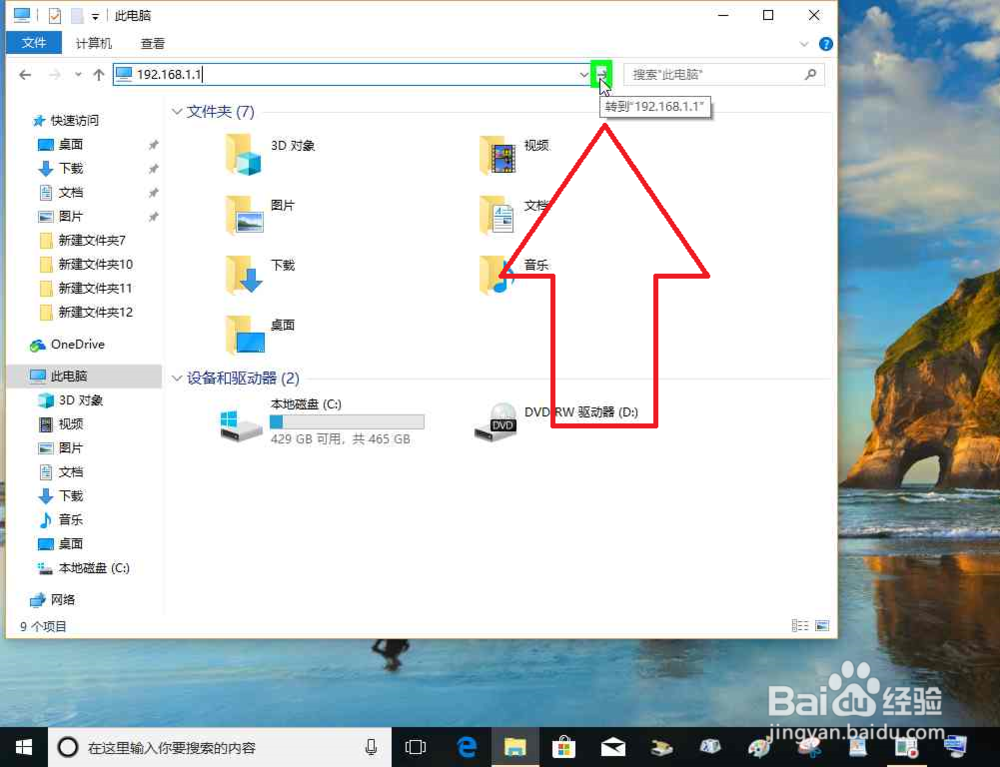Open 3D 对象 under 此电脑 in sidebar
Image resolution: width=1000 pixels, height=767 pixels.
click(x=80, y=400)
